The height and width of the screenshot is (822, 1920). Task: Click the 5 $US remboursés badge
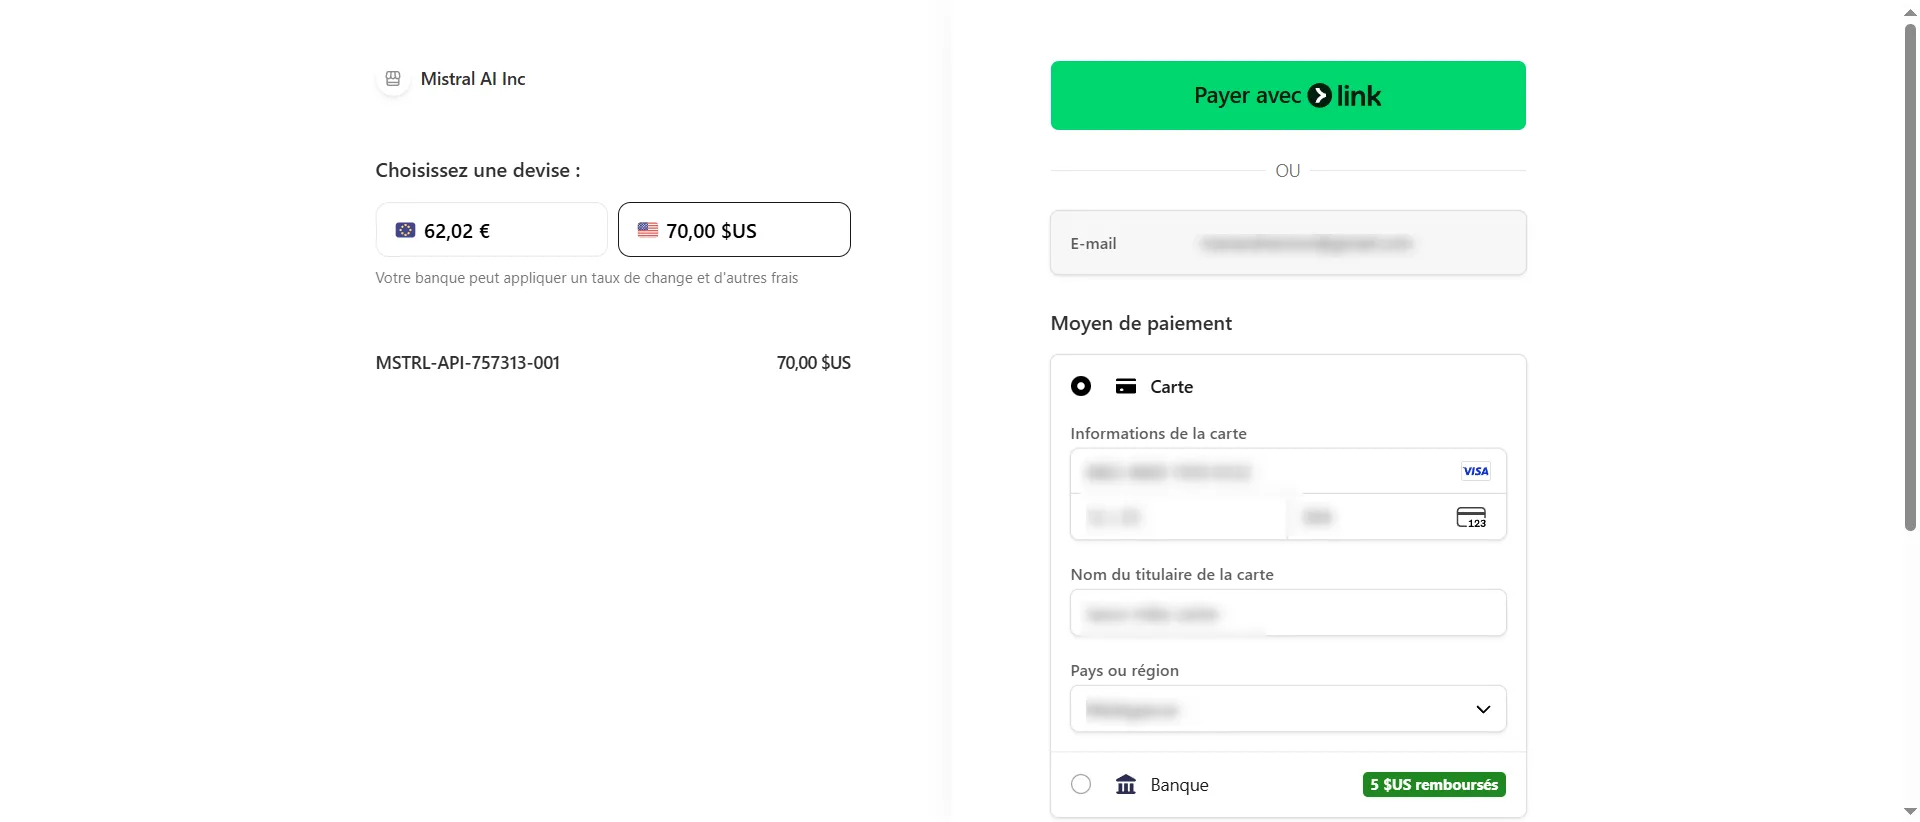[x=1434, y=785]
